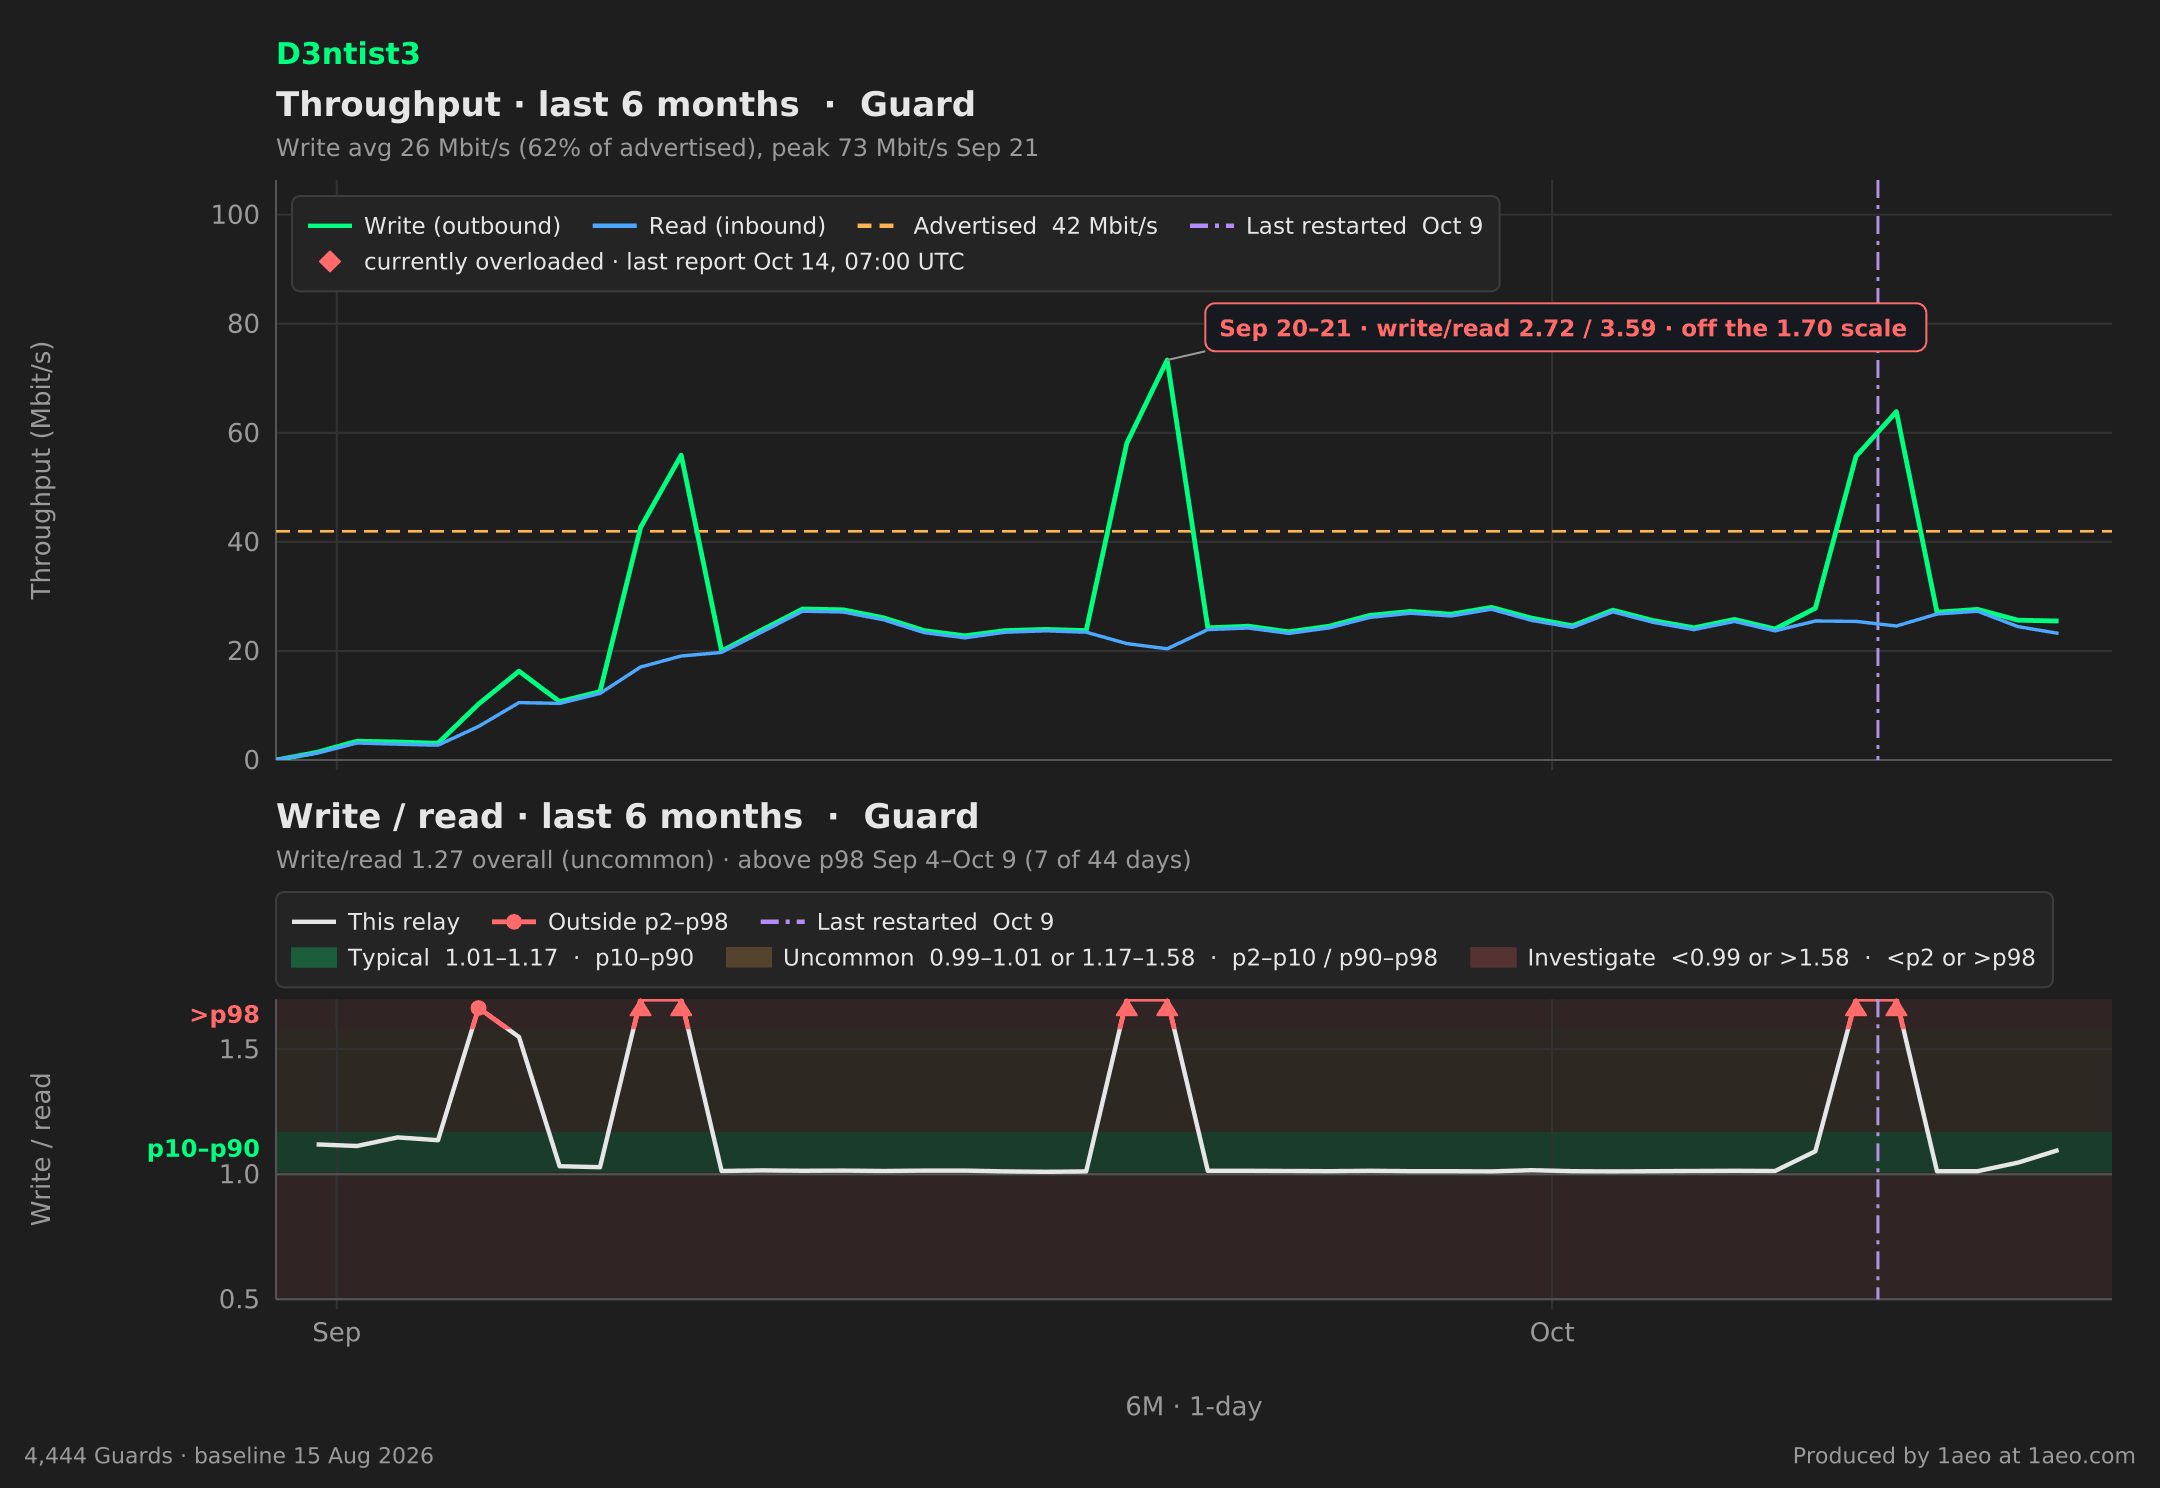The image size is (2160, 1488).
Task: Click the Throughput last 6 months Guard title
Action: point(625,104)
